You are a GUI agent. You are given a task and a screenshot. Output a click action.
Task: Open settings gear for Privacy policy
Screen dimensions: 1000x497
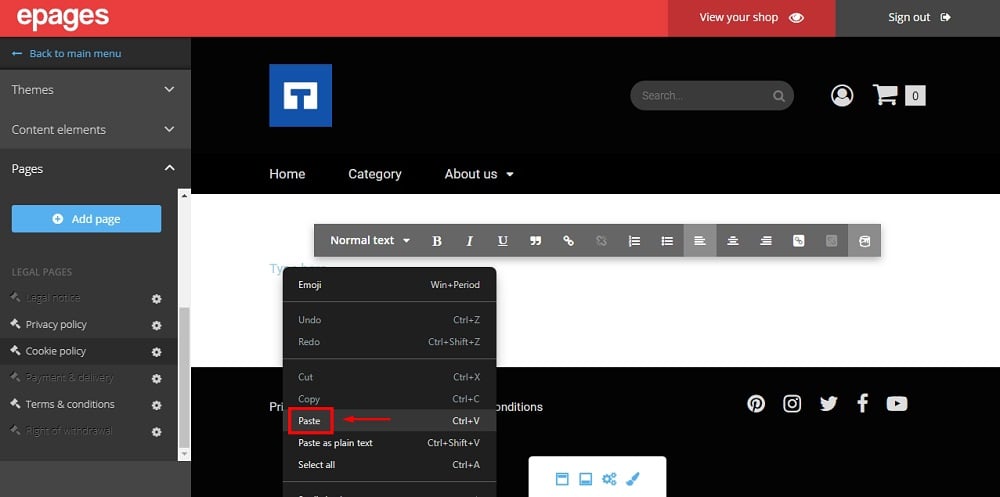pos(156,325)
